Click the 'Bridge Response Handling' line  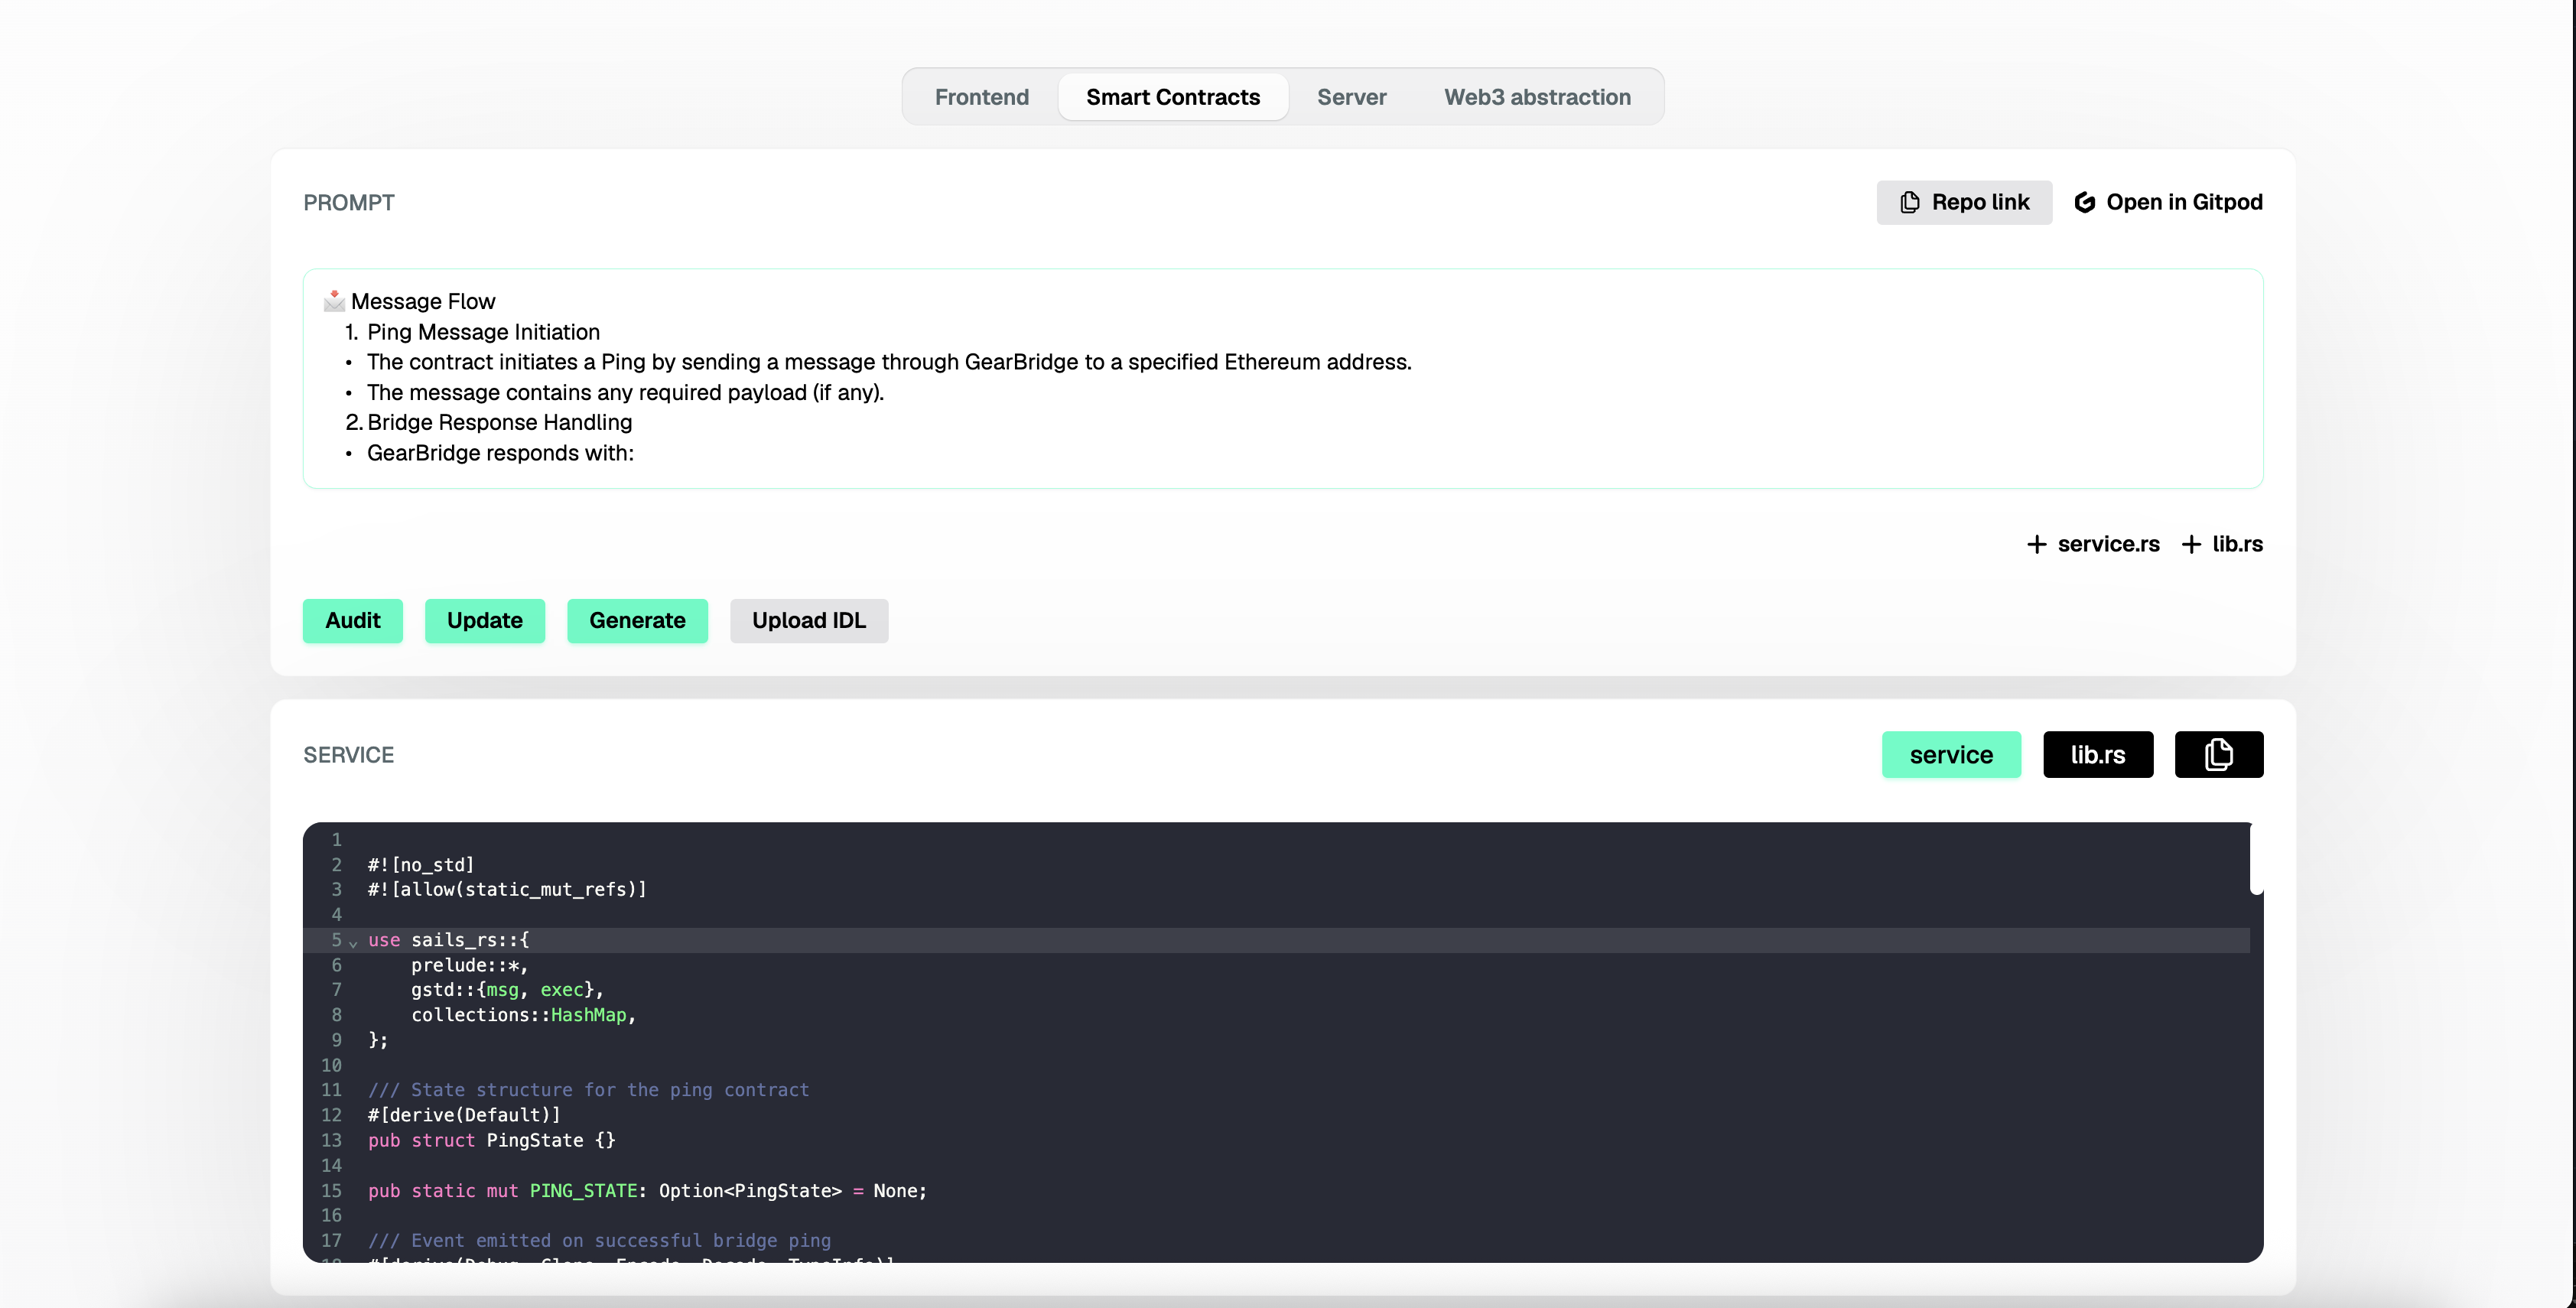coord(499,422)
